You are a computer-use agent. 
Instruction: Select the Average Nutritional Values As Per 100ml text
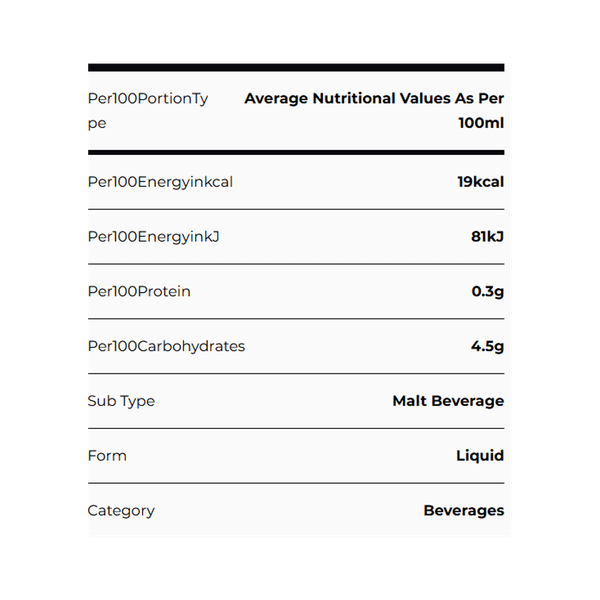tap(374, 111)
